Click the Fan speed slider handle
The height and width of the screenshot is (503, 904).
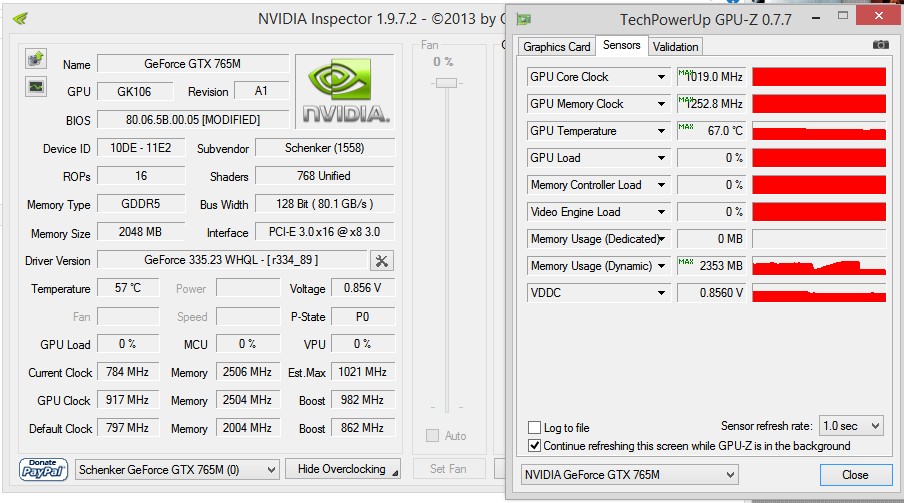pos(446,83)
